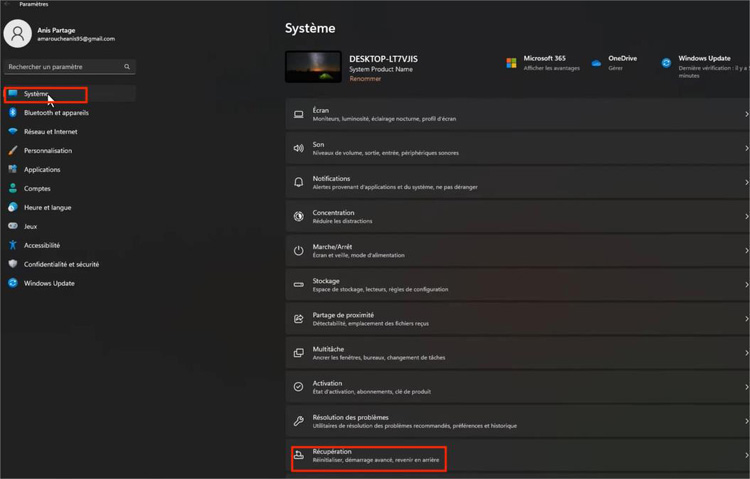750x479 pixels.
Task: Click the Microsoft 365 logo icon
Action: pyautogui.click(x=511, y=63)
